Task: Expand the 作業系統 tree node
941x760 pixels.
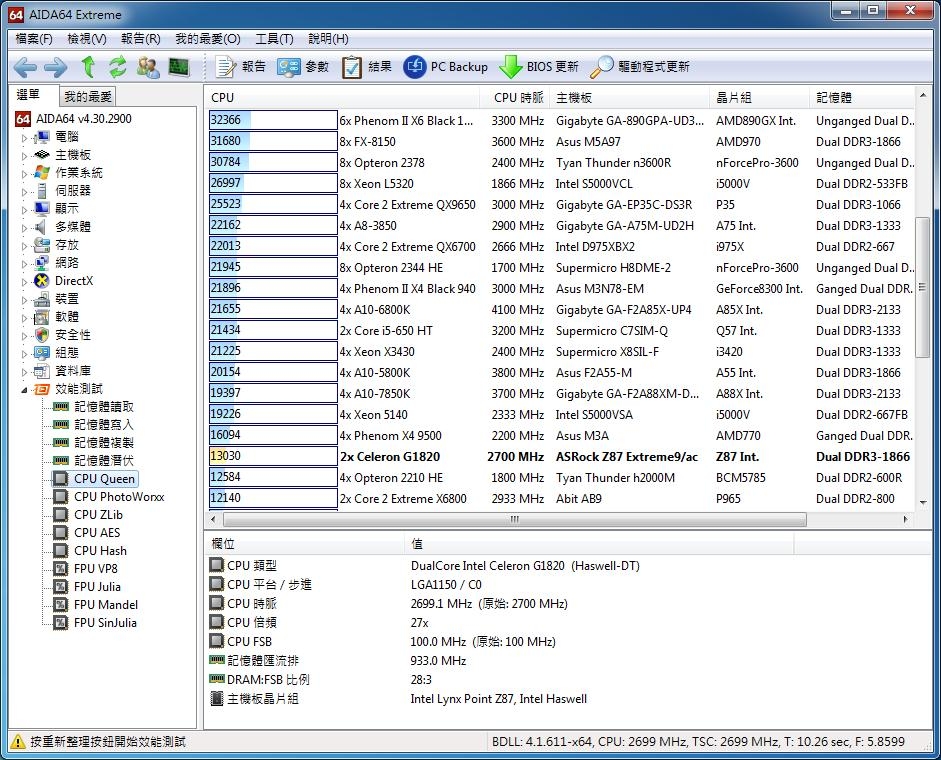Action: tap(25, 173)
